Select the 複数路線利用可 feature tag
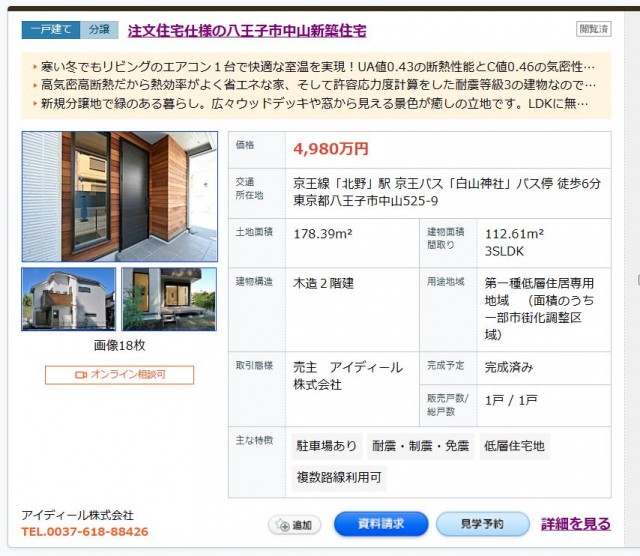Screen dimensions: 640x556 tap(338, 479)
